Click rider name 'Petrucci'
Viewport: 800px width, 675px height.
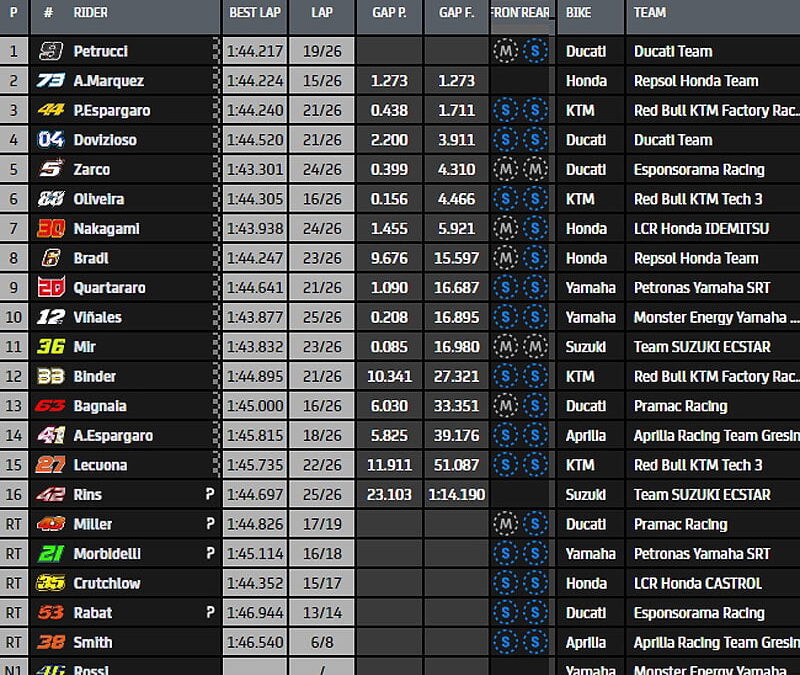pyautogui.click(x=101, y=51)
